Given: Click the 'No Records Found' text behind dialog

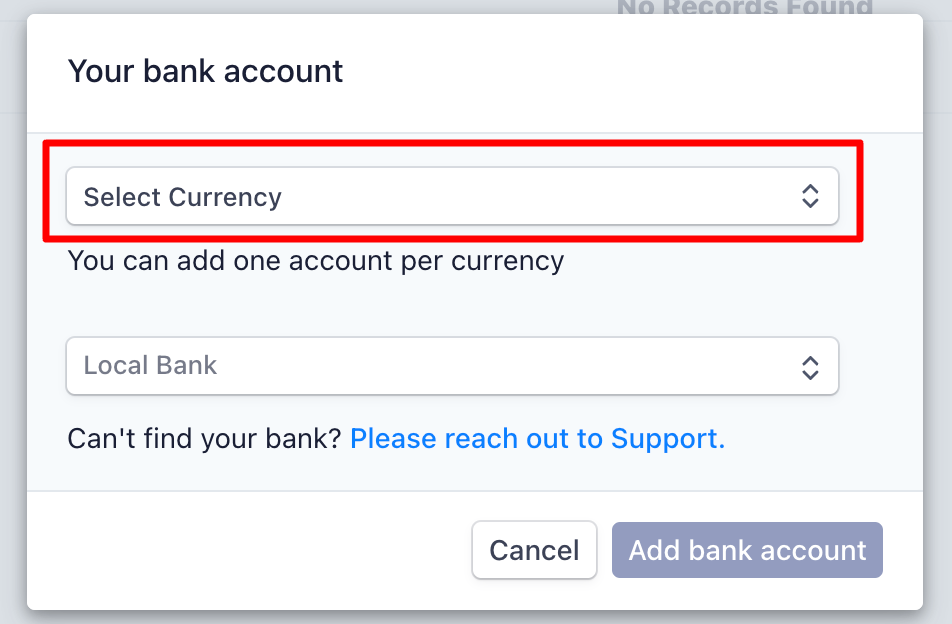Looking at the screenshot, I should (745, 7).
